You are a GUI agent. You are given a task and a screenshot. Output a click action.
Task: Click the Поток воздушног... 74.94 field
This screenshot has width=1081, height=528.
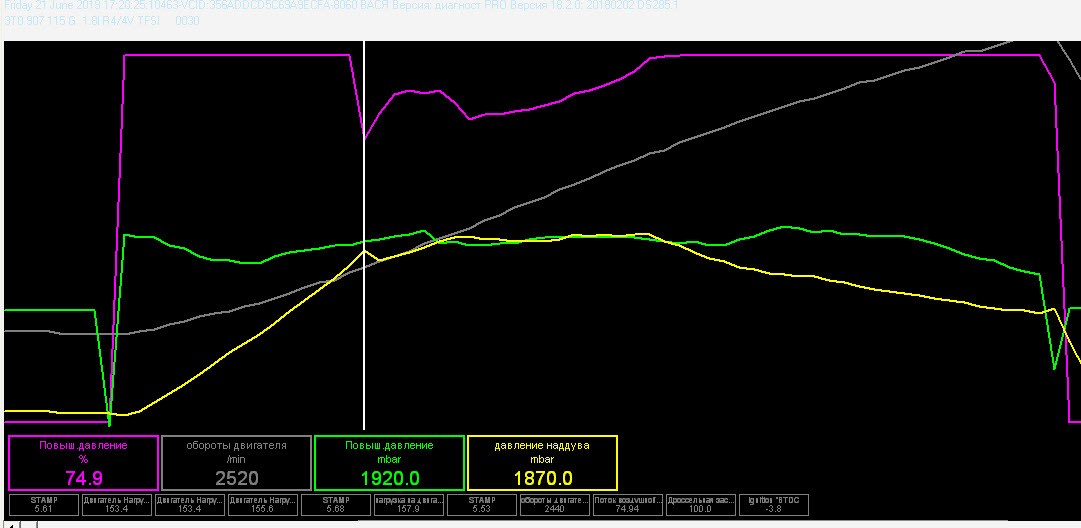[x=628, y=505]
